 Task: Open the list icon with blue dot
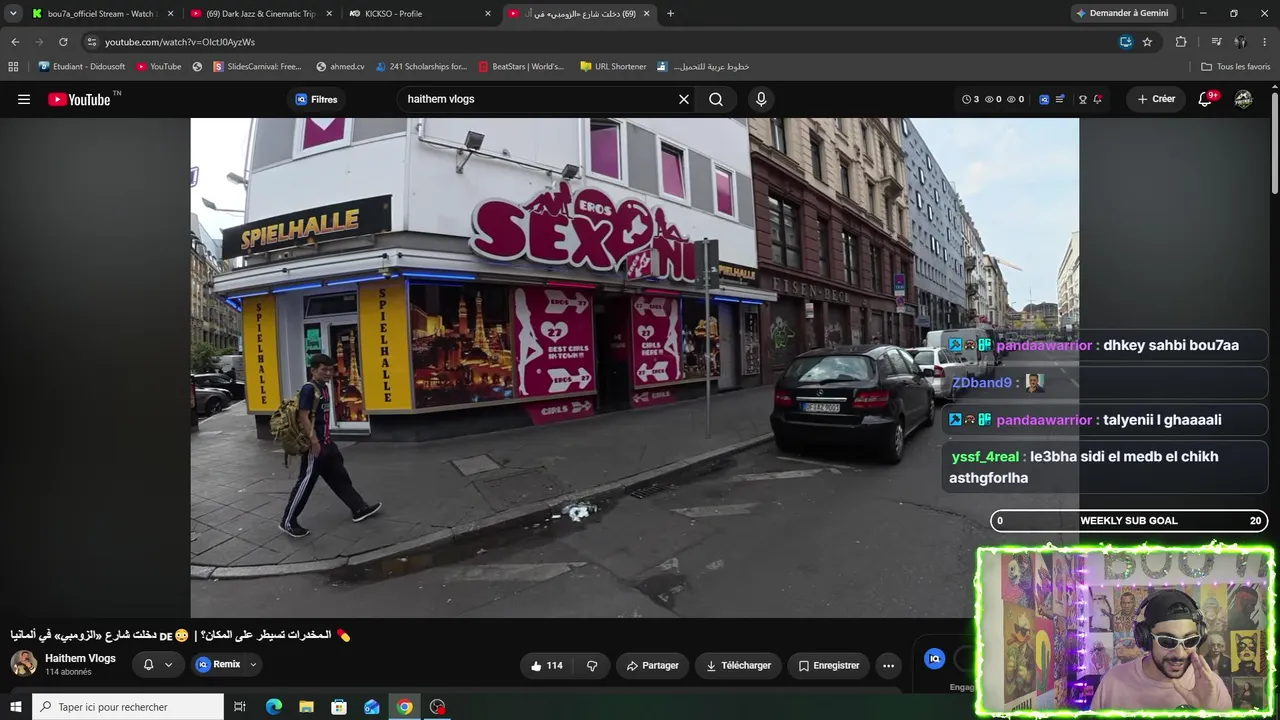(1060, 99)
